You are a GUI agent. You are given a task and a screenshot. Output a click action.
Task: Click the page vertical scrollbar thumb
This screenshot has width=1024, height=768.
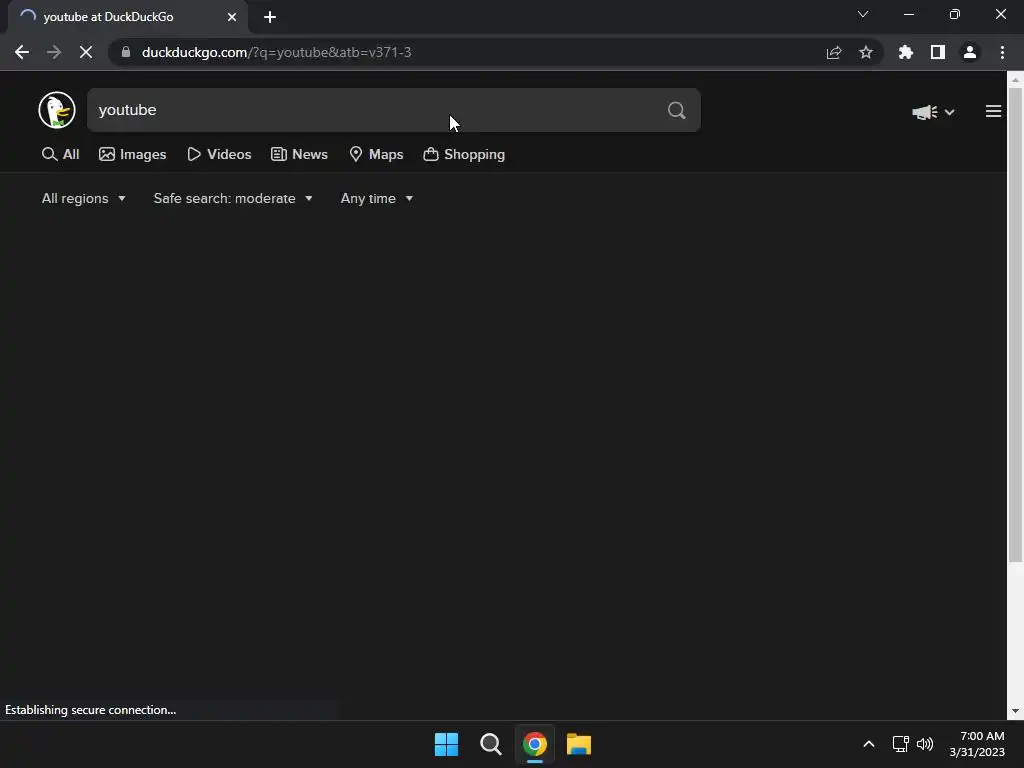tap(1015, 325)
